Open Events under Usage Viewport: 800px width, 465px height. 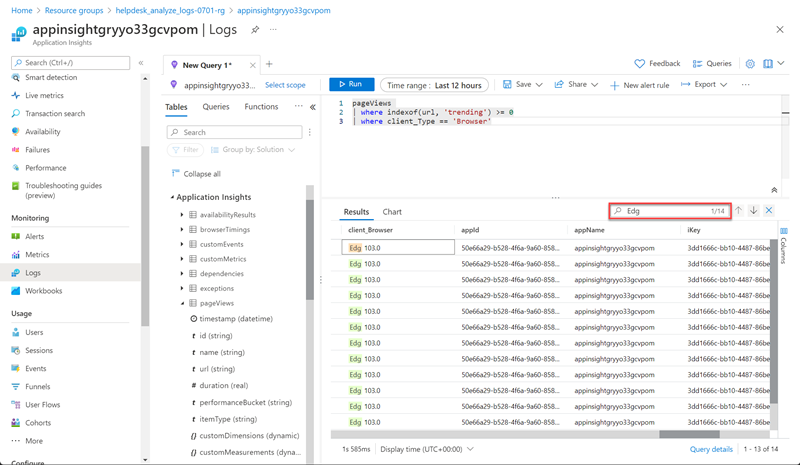pos(36,369)
